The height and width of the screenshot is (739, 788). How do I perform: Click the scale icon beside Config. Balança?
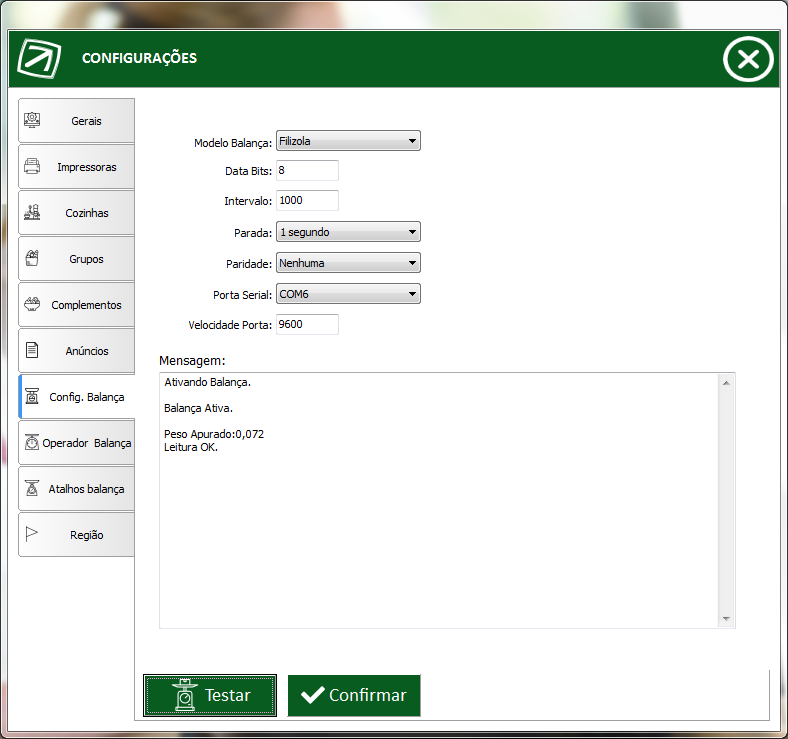pos(32,396)
